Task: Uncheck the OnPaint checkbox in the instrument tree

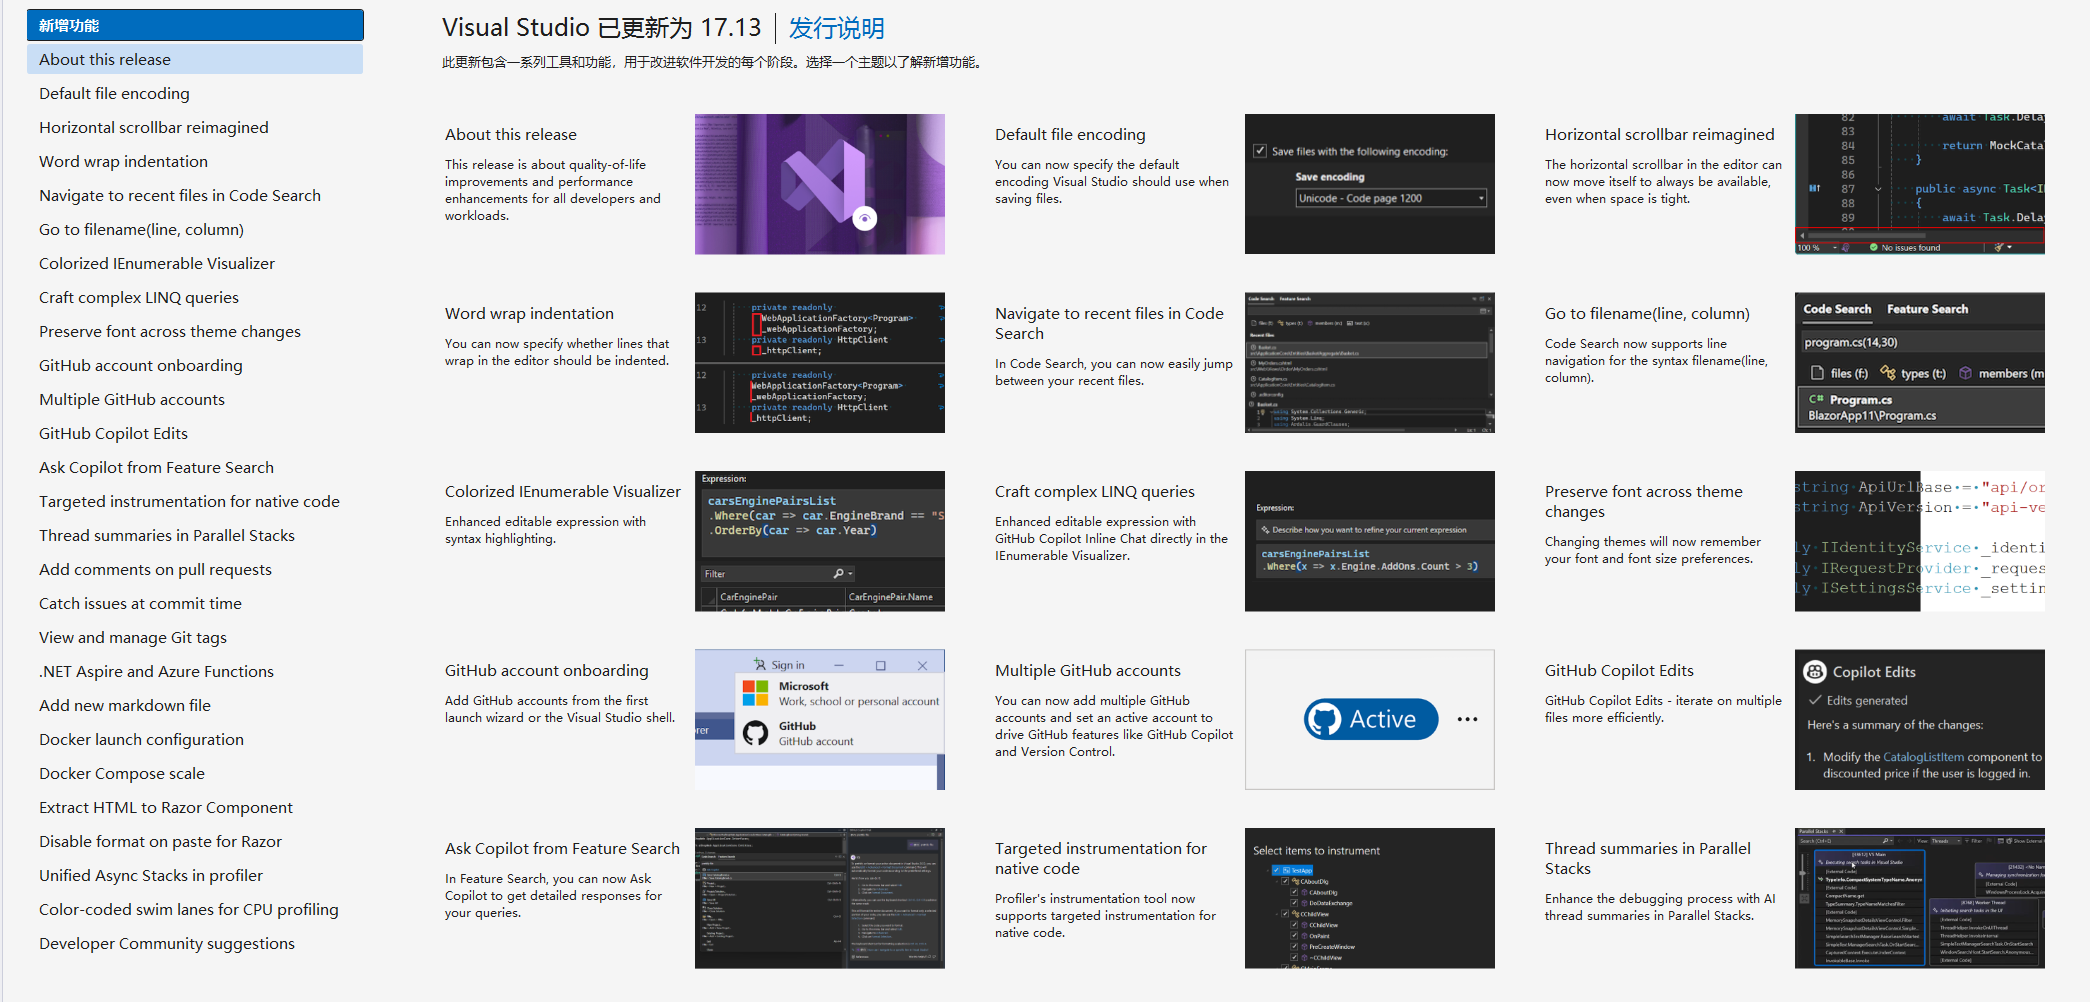Action: [x=1294, y=936]
